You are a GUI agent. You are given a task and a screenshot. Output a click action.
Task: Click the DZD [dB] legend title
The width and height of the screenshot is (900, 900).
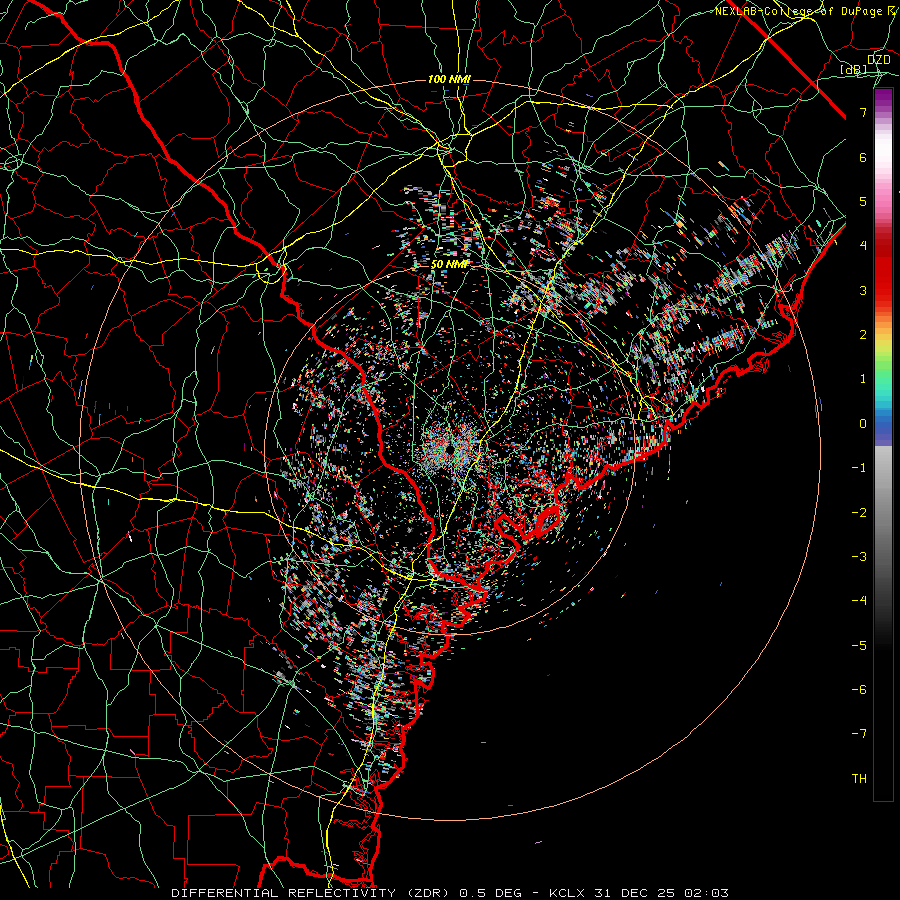[x=867, y=64]
